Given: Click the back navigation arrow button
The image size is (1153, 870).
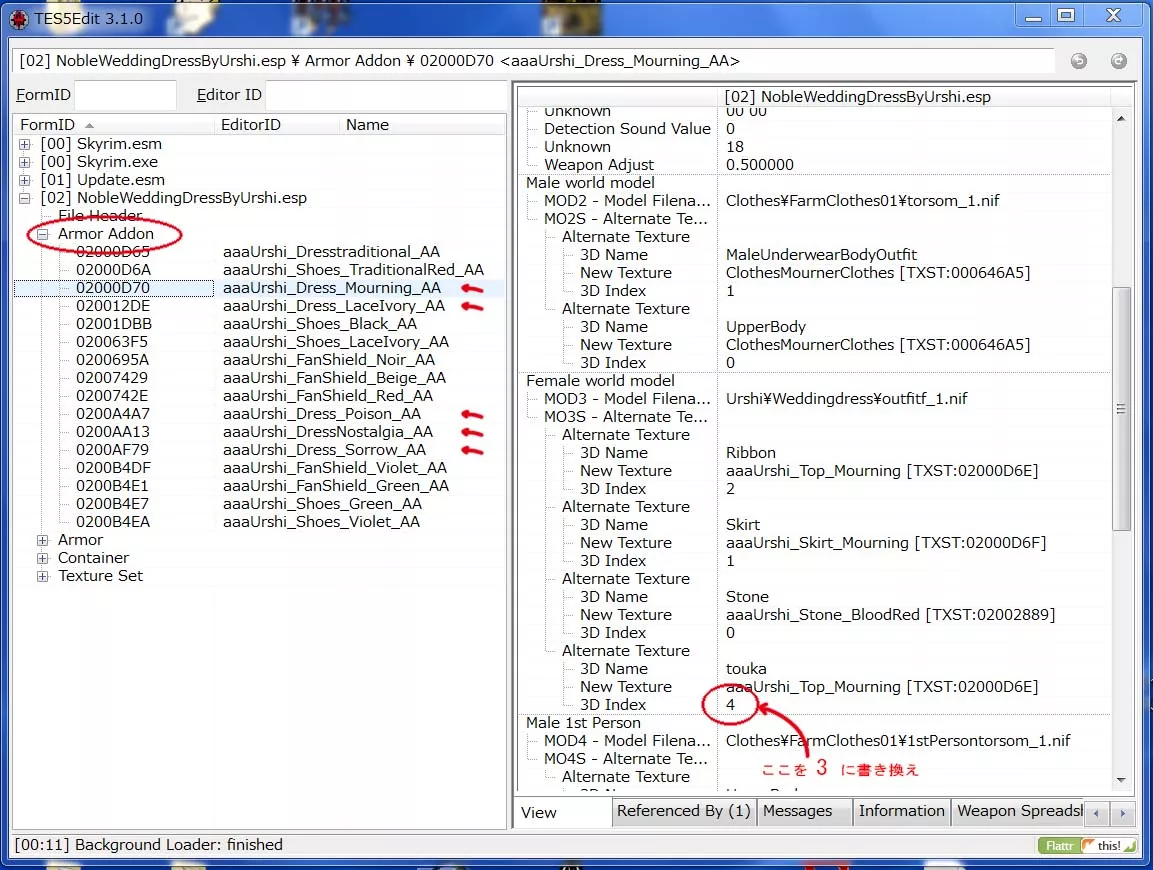Looking at the screenshot, I should [1079, 61].
